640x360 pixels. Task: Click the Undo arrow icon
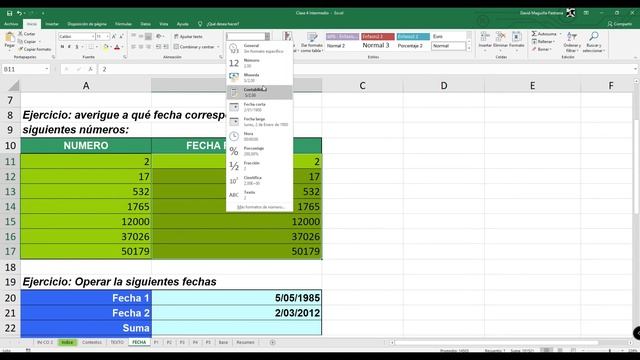(x=19, y=13)
